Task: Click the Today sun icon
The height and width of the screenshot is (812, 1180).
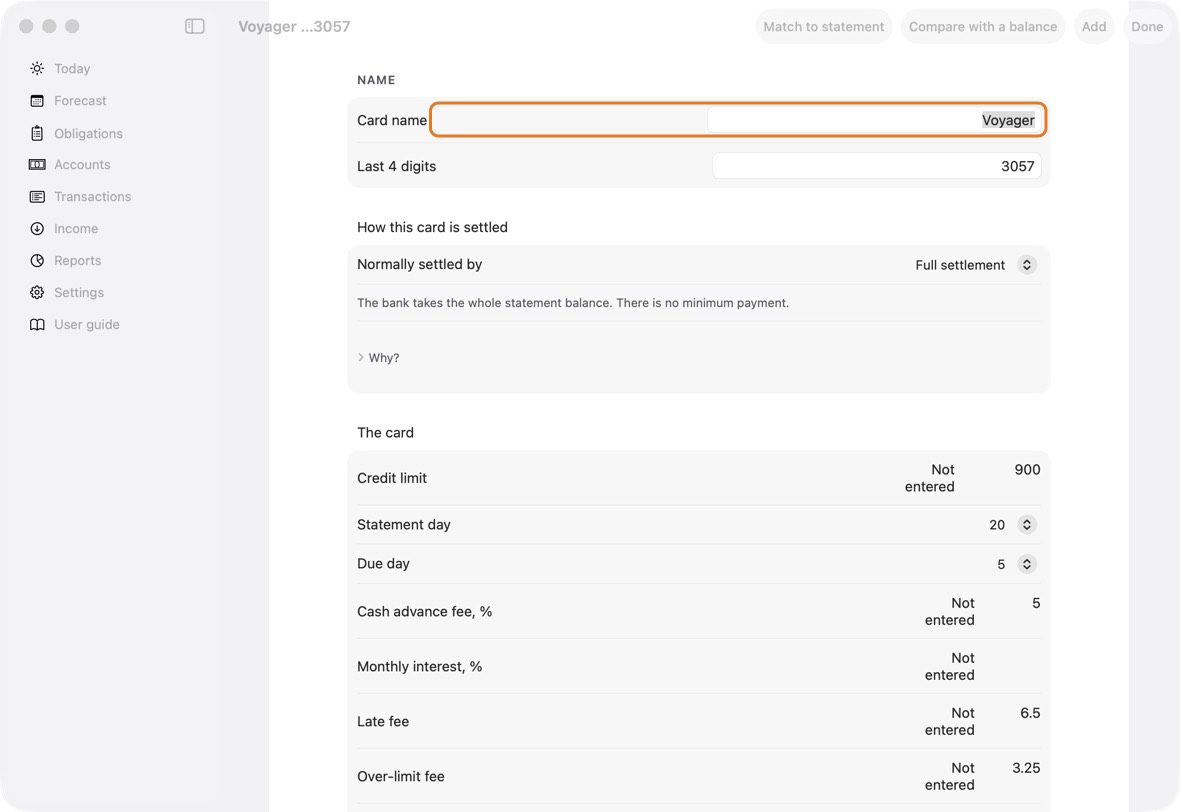Action: click(37, 68)
